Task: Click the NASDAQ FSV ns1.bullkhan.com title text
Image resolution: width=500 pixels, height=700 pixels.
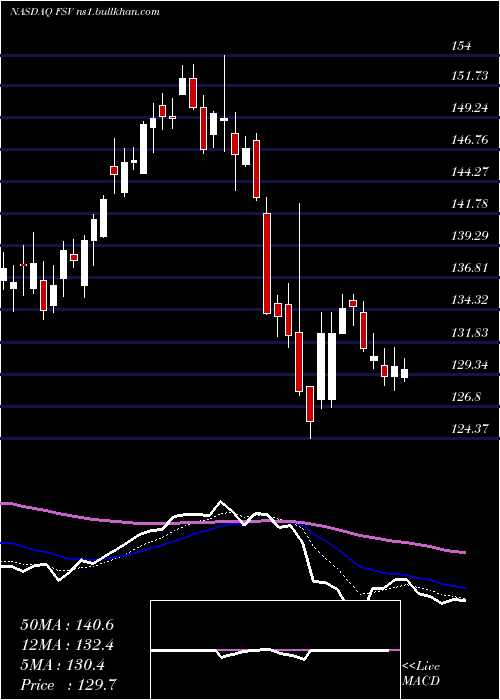Action: coord(84,12)
